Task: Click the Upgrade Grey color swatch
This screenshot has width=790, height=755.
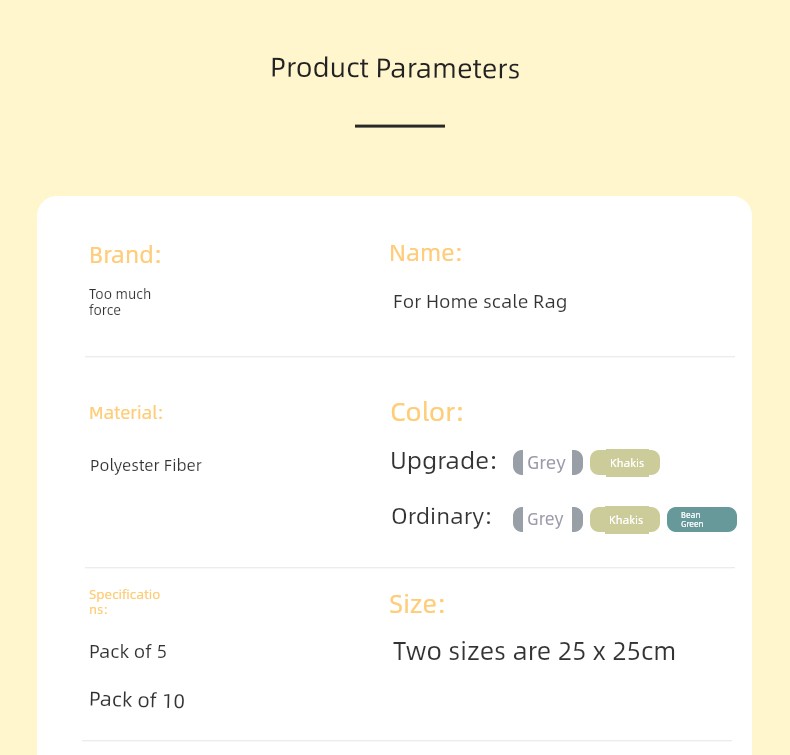Action: pyautogui.click(x=548, y=462)
